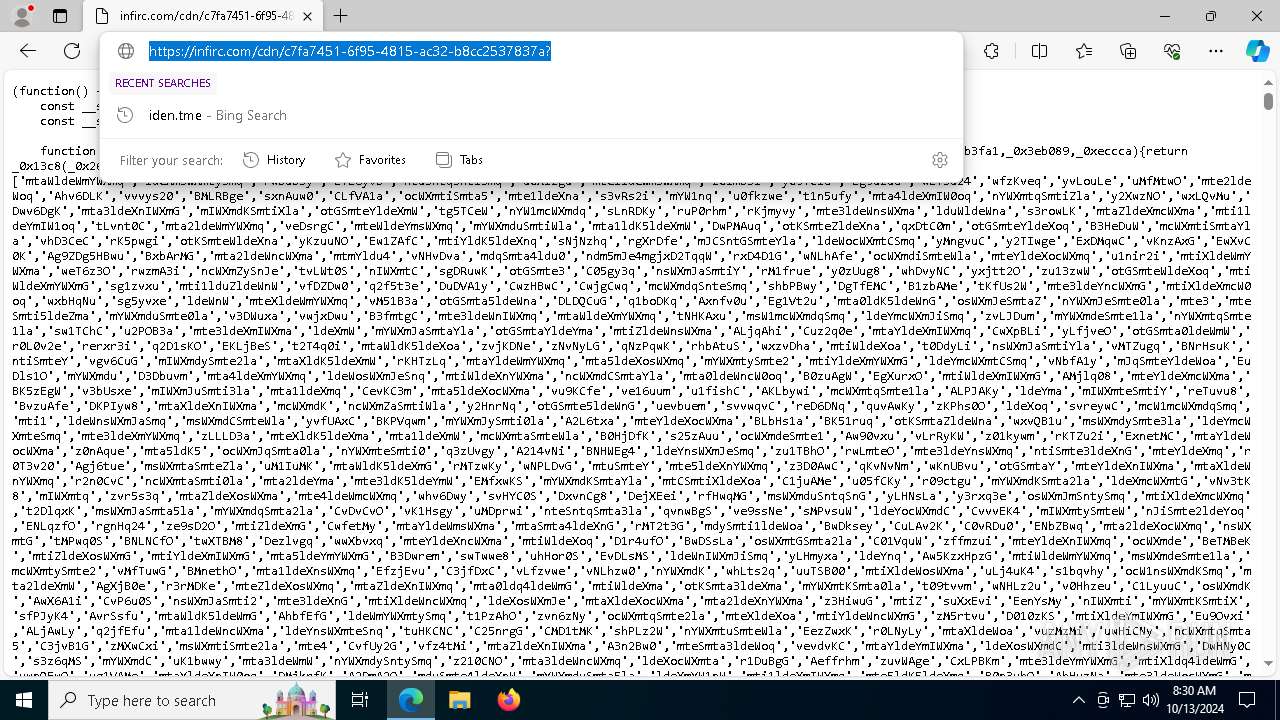Open the Copilot sidebar icon

(1257, 51)
